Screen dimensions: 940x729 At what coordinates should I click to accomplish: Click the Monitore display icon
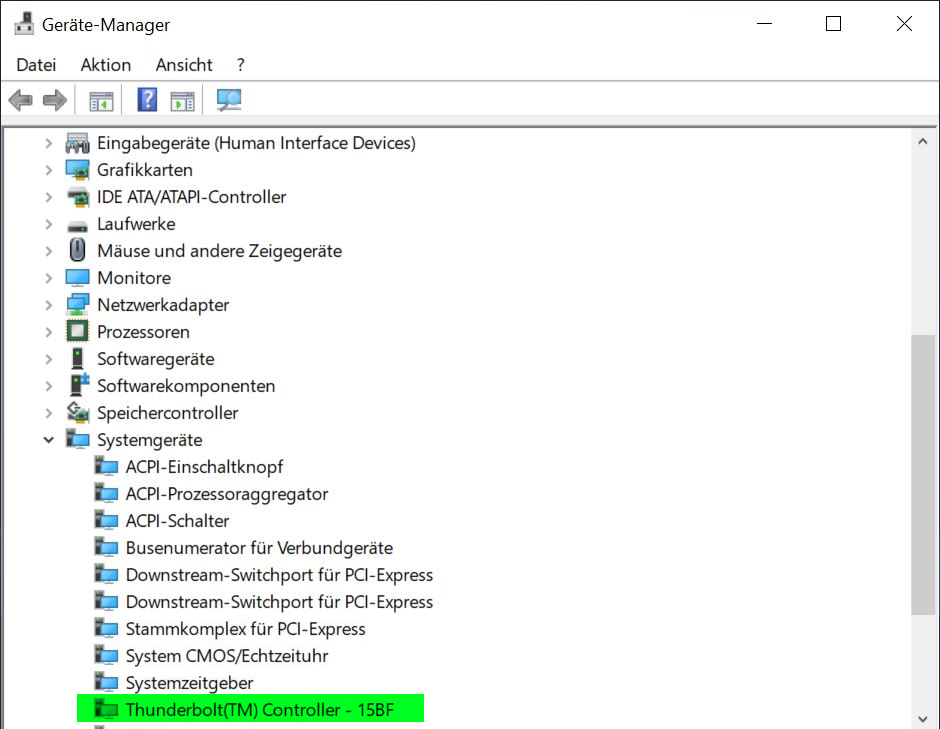tap(77, 278)
